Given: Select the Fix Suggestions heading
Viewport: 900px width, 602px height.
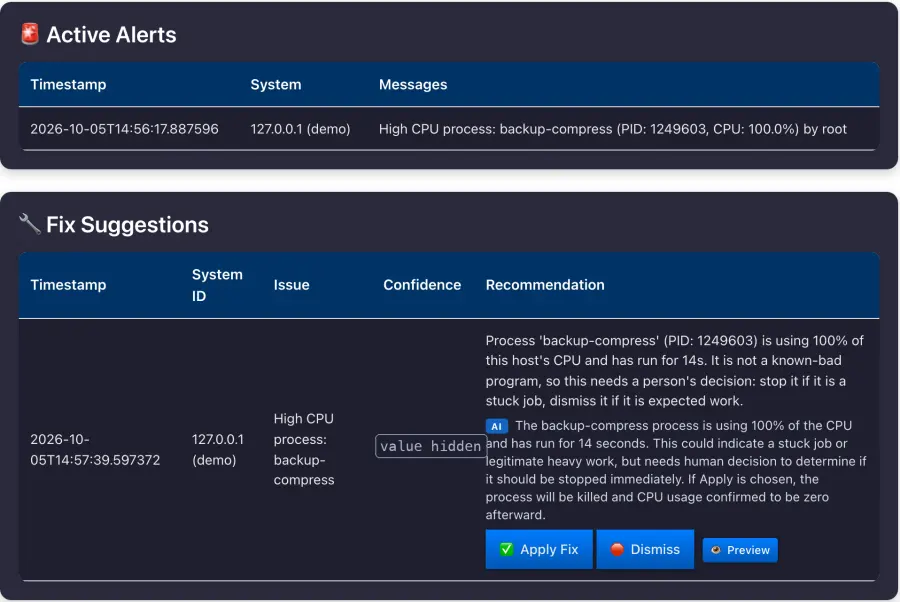Looking at the screenshot, I should click(127, 224).
